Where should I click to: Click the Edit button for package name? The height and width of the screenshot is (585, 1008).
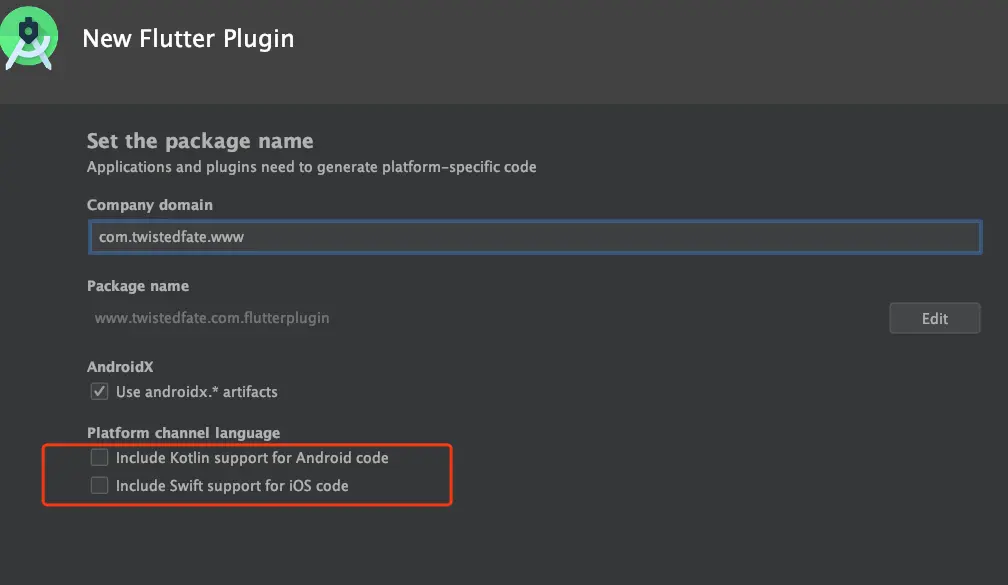[x=935, y=318]
